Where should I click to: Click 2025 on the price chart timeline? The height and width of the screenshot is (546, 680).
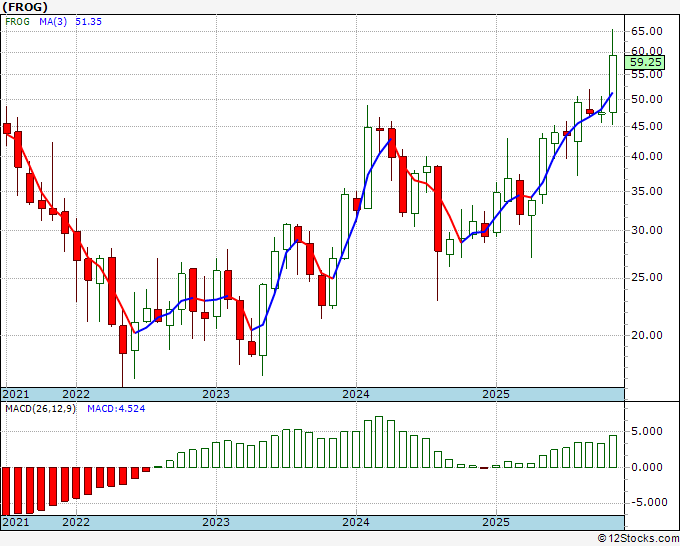click(496, 394)
